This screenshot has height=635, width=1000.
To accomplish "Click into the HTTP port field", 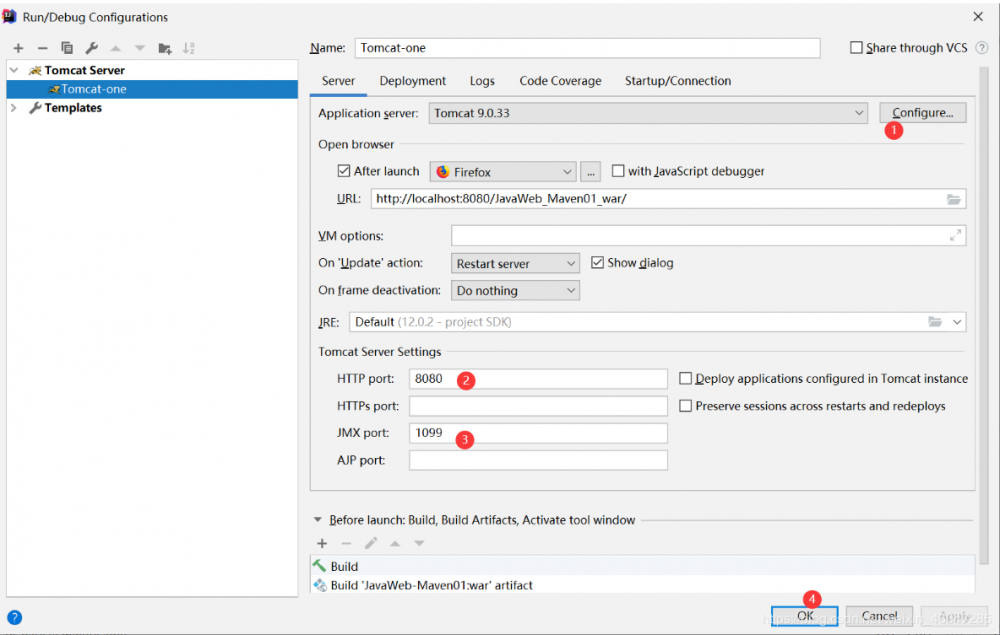I will point(538,379).
